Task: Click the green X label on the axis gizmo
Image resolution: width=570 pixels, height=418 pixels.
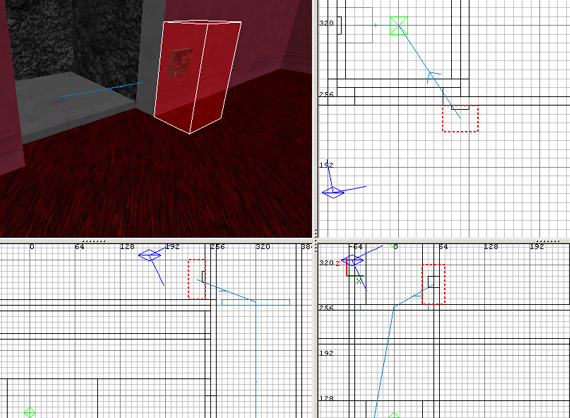Action: pyautogui.click(x=359, y=281)
